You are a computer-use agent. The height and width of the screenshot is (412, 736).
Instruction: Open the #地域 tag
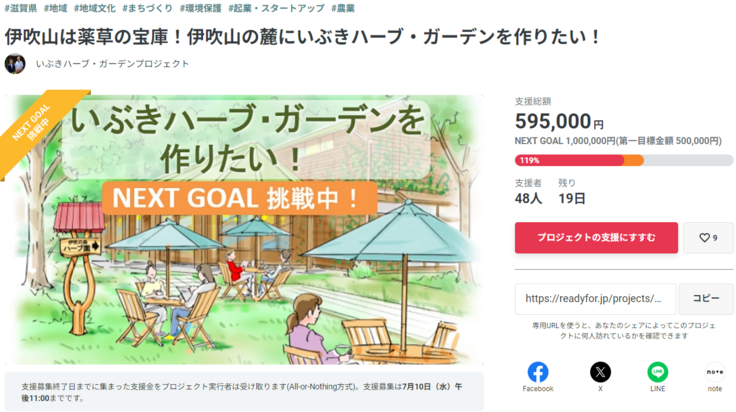(56, 8)
